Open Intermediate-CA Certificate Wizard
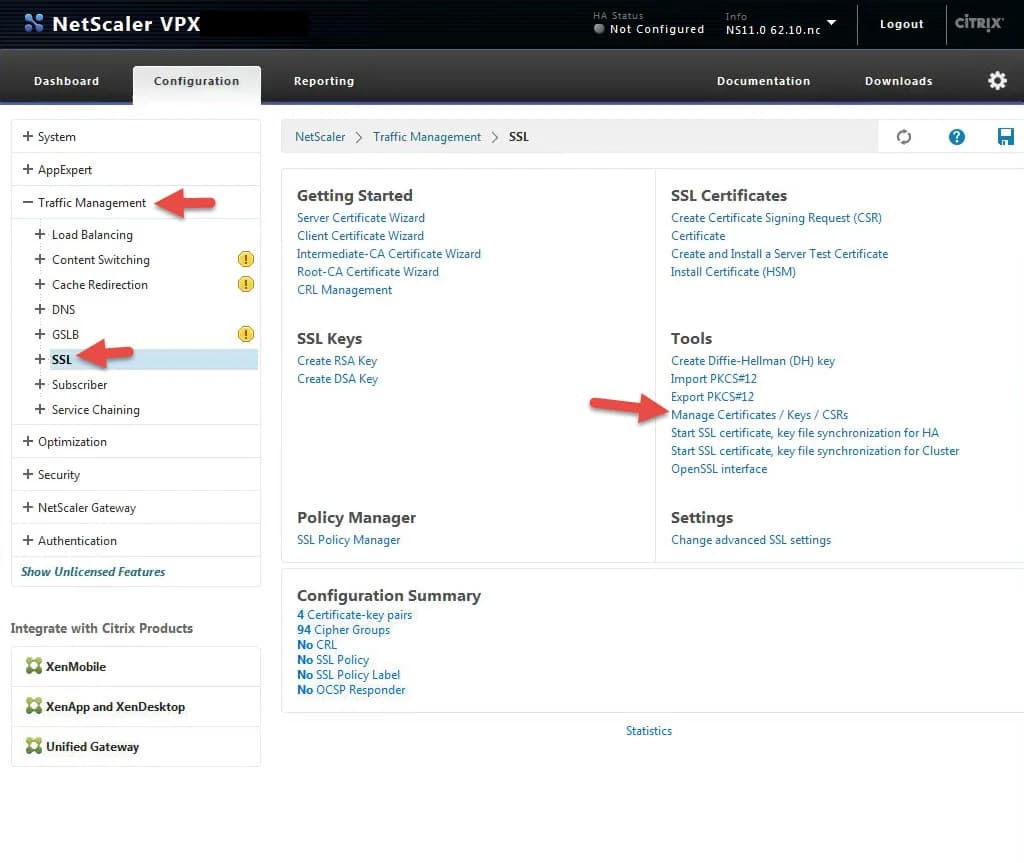The width and height of the screenshot is (1024, 863). pos(389,253)
